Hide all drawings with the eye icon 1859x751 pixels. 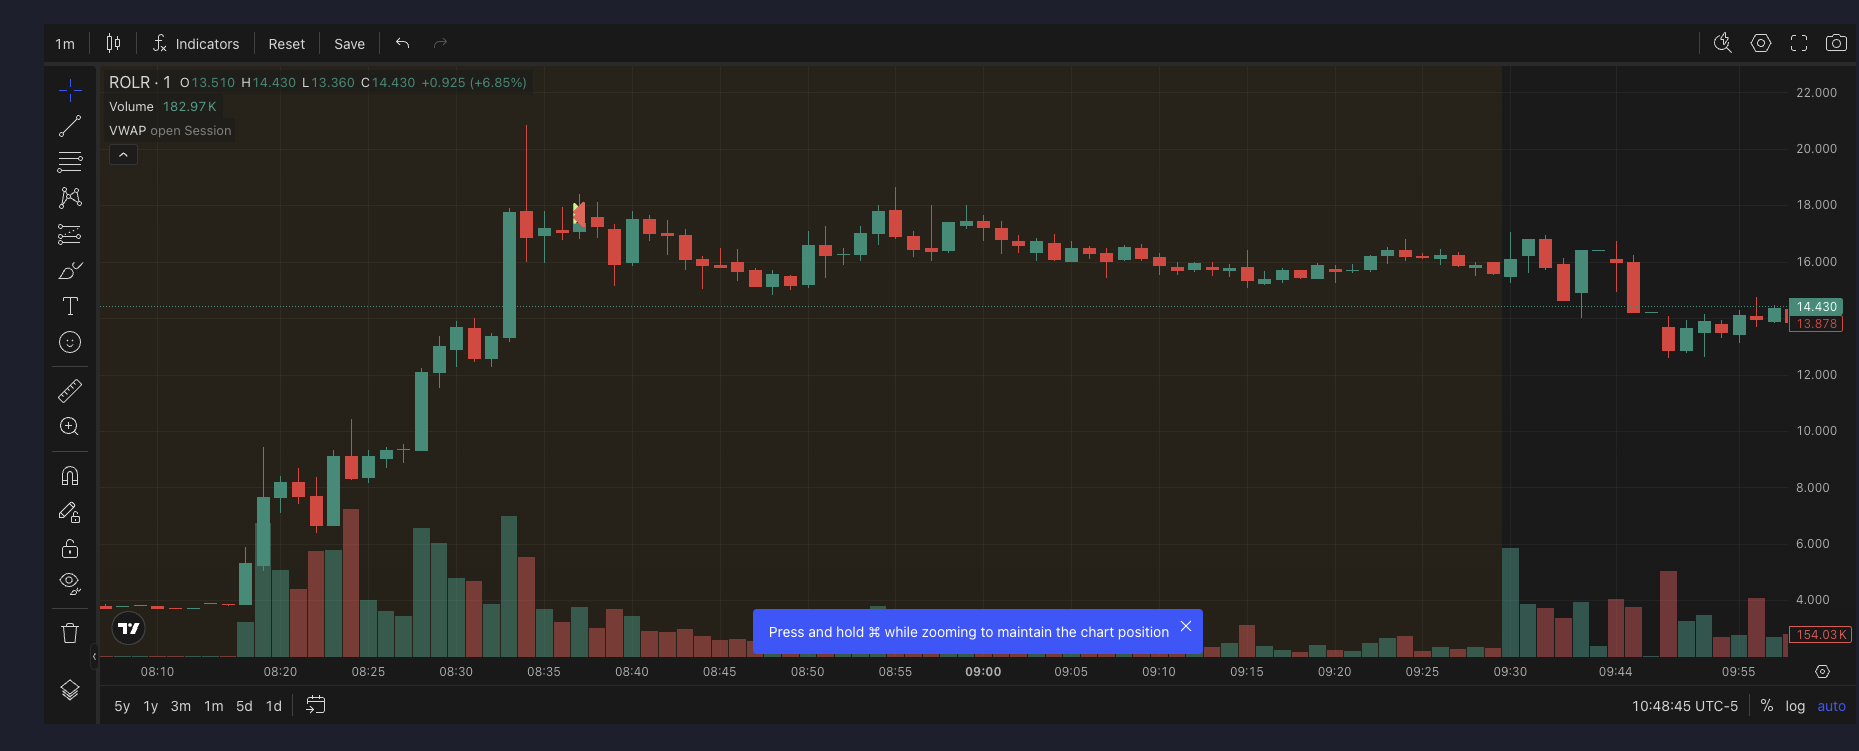[70, 582]
